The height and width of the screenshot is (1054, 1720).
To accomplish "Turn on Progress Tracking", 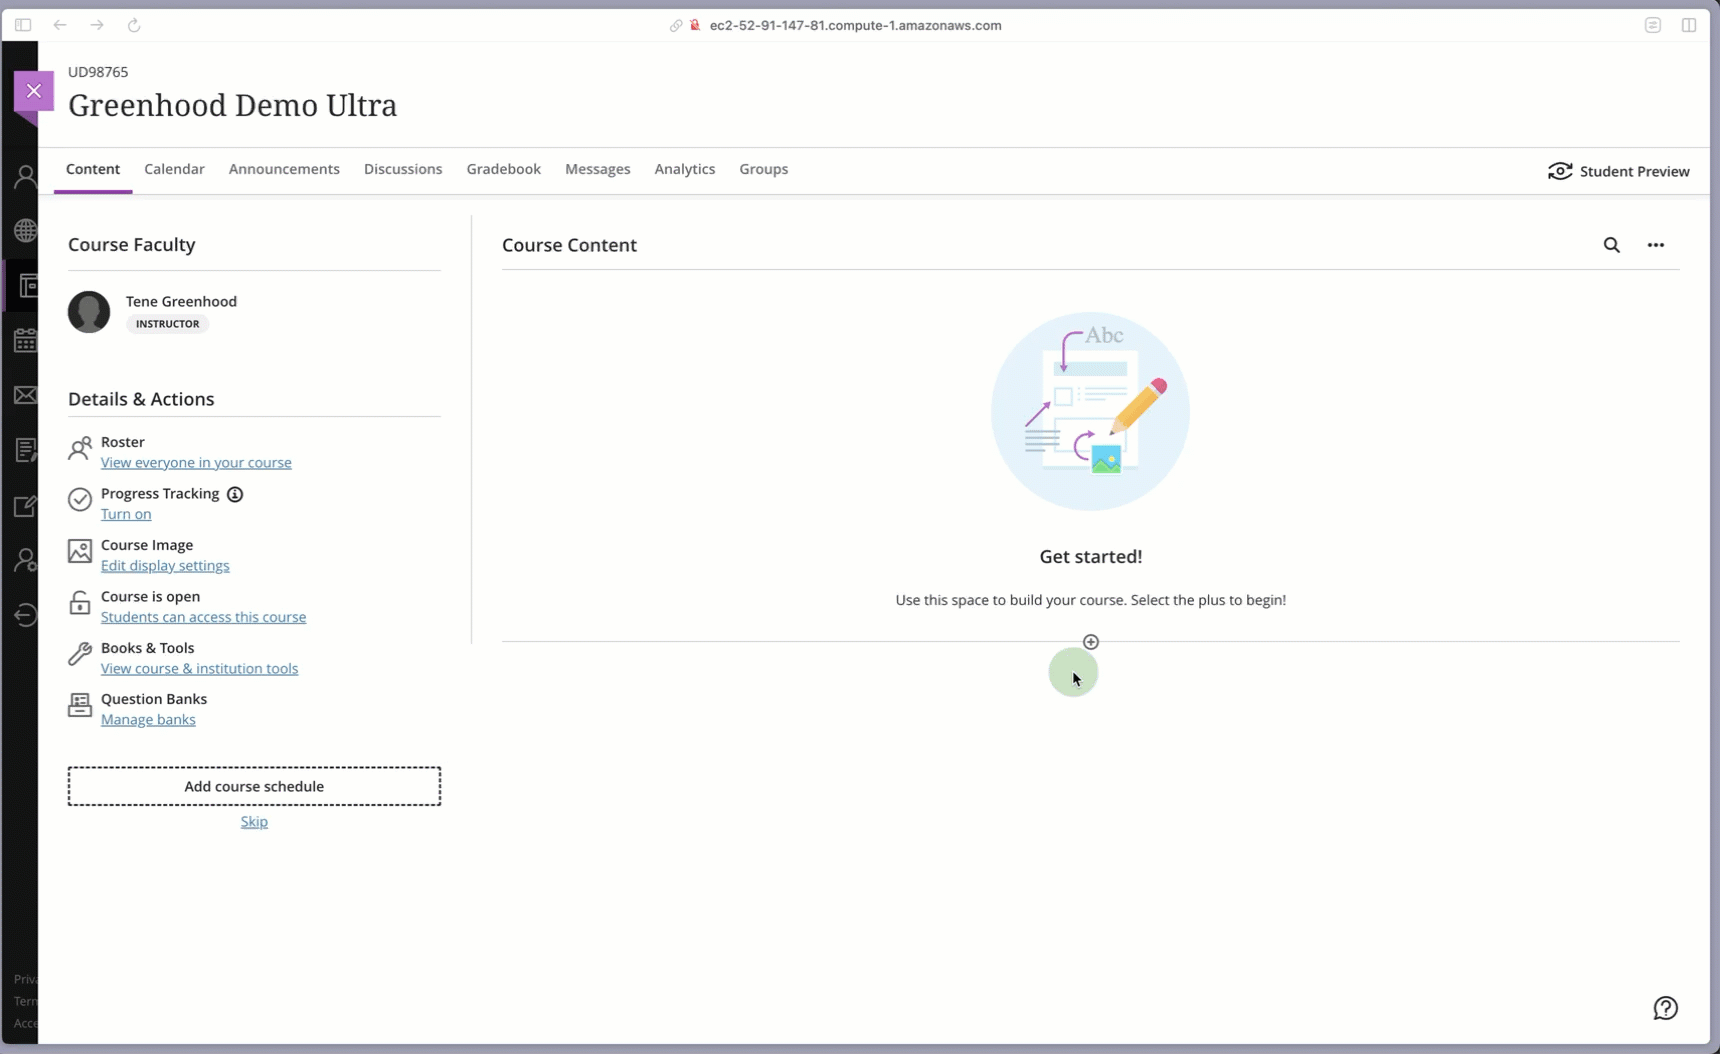I will [126, 515].
